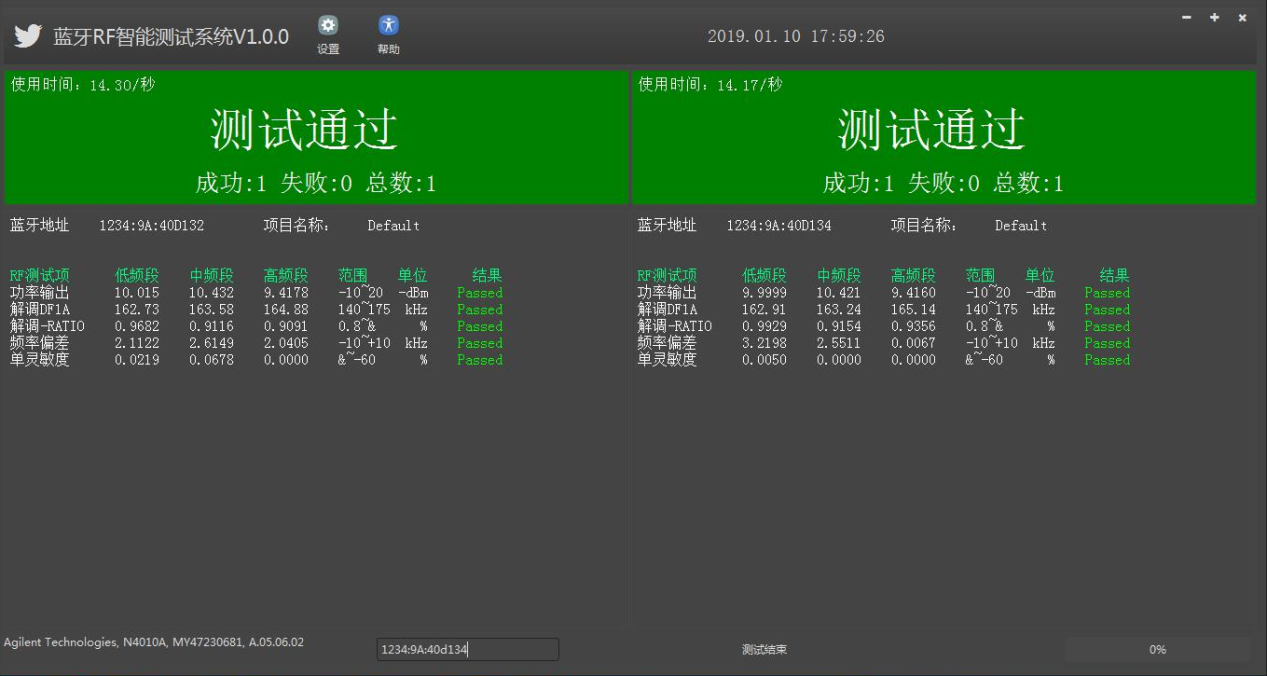
Task: Click the blue bird application logo
Action: [x=27, y=36]
